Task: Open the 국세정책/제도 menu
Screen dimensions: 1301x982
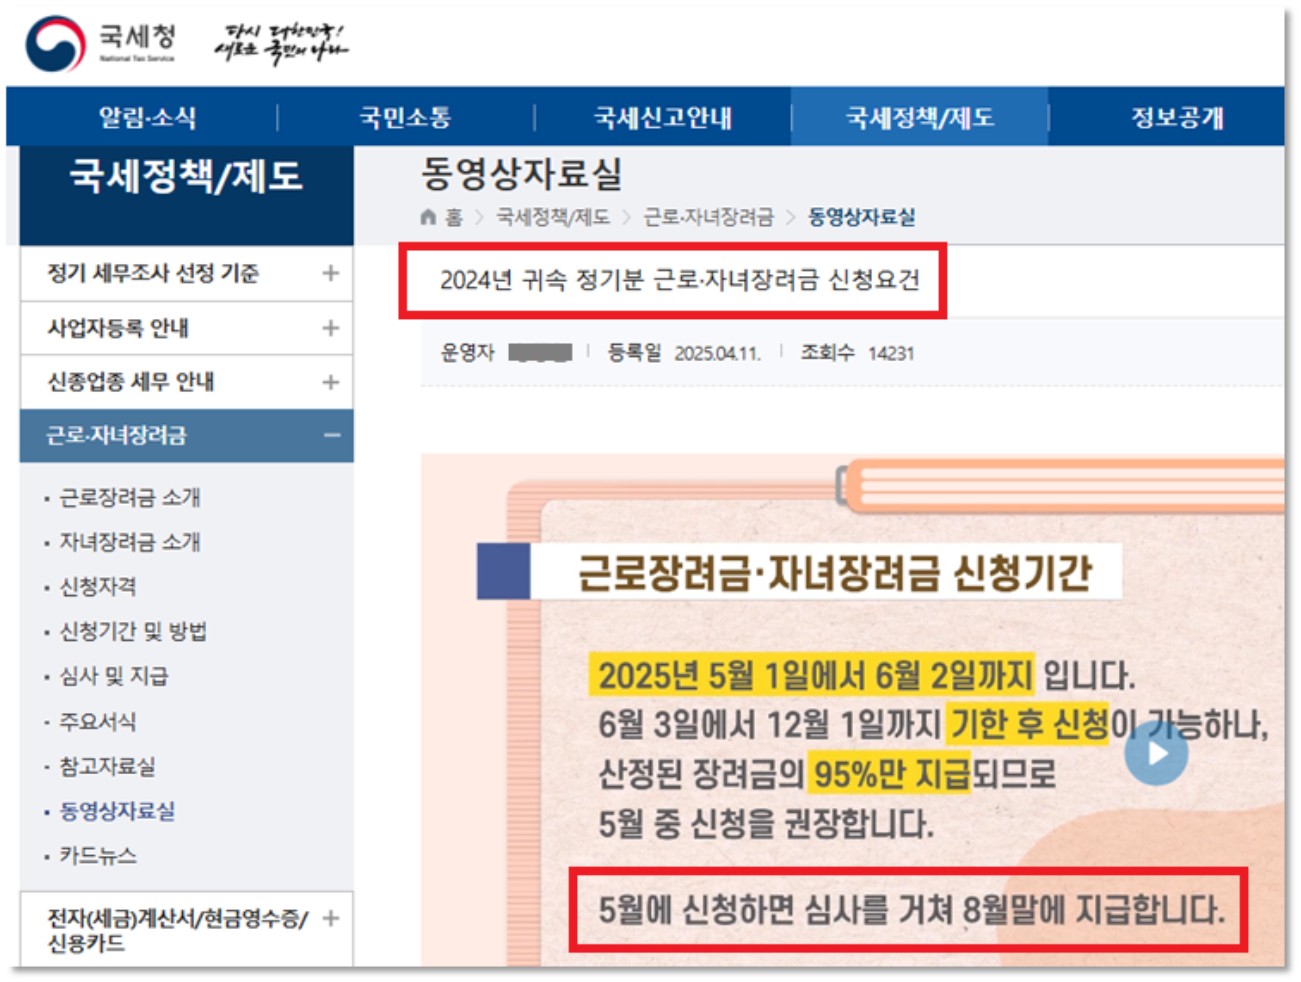Action: pyautogui.click(x=920, y=117)
